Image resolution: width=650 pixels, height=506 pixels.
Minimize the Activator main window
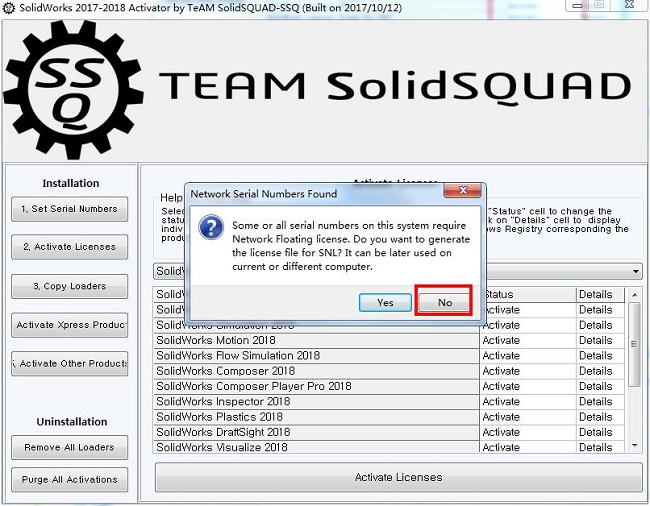tap(577, 5)
